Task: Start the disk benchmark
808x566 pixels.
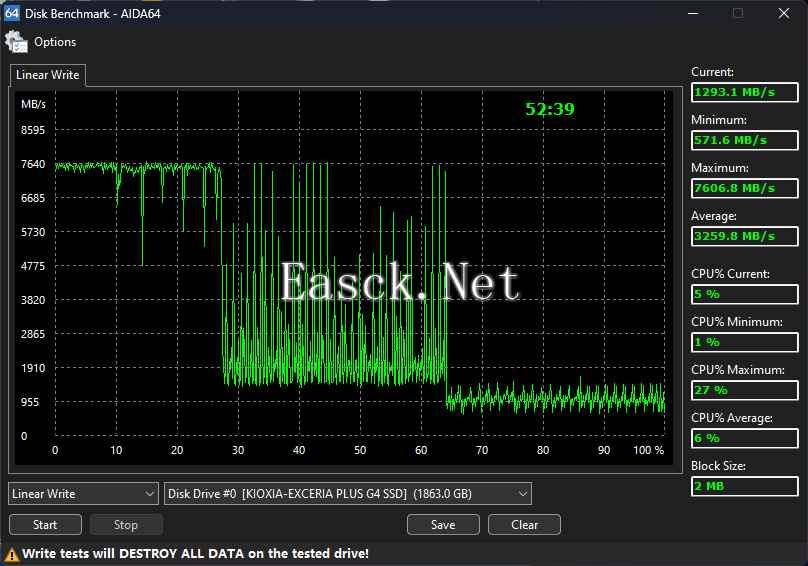Action: (45, 525)
